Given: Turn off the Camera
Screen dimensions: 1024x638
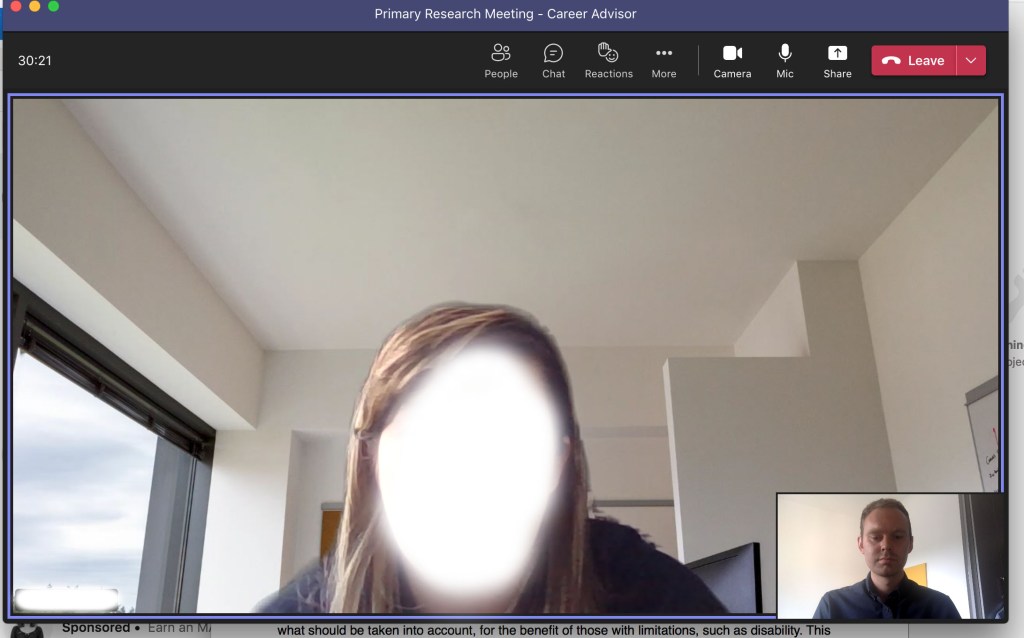Looking at the screenshot, I should click(x=732, y=60).
